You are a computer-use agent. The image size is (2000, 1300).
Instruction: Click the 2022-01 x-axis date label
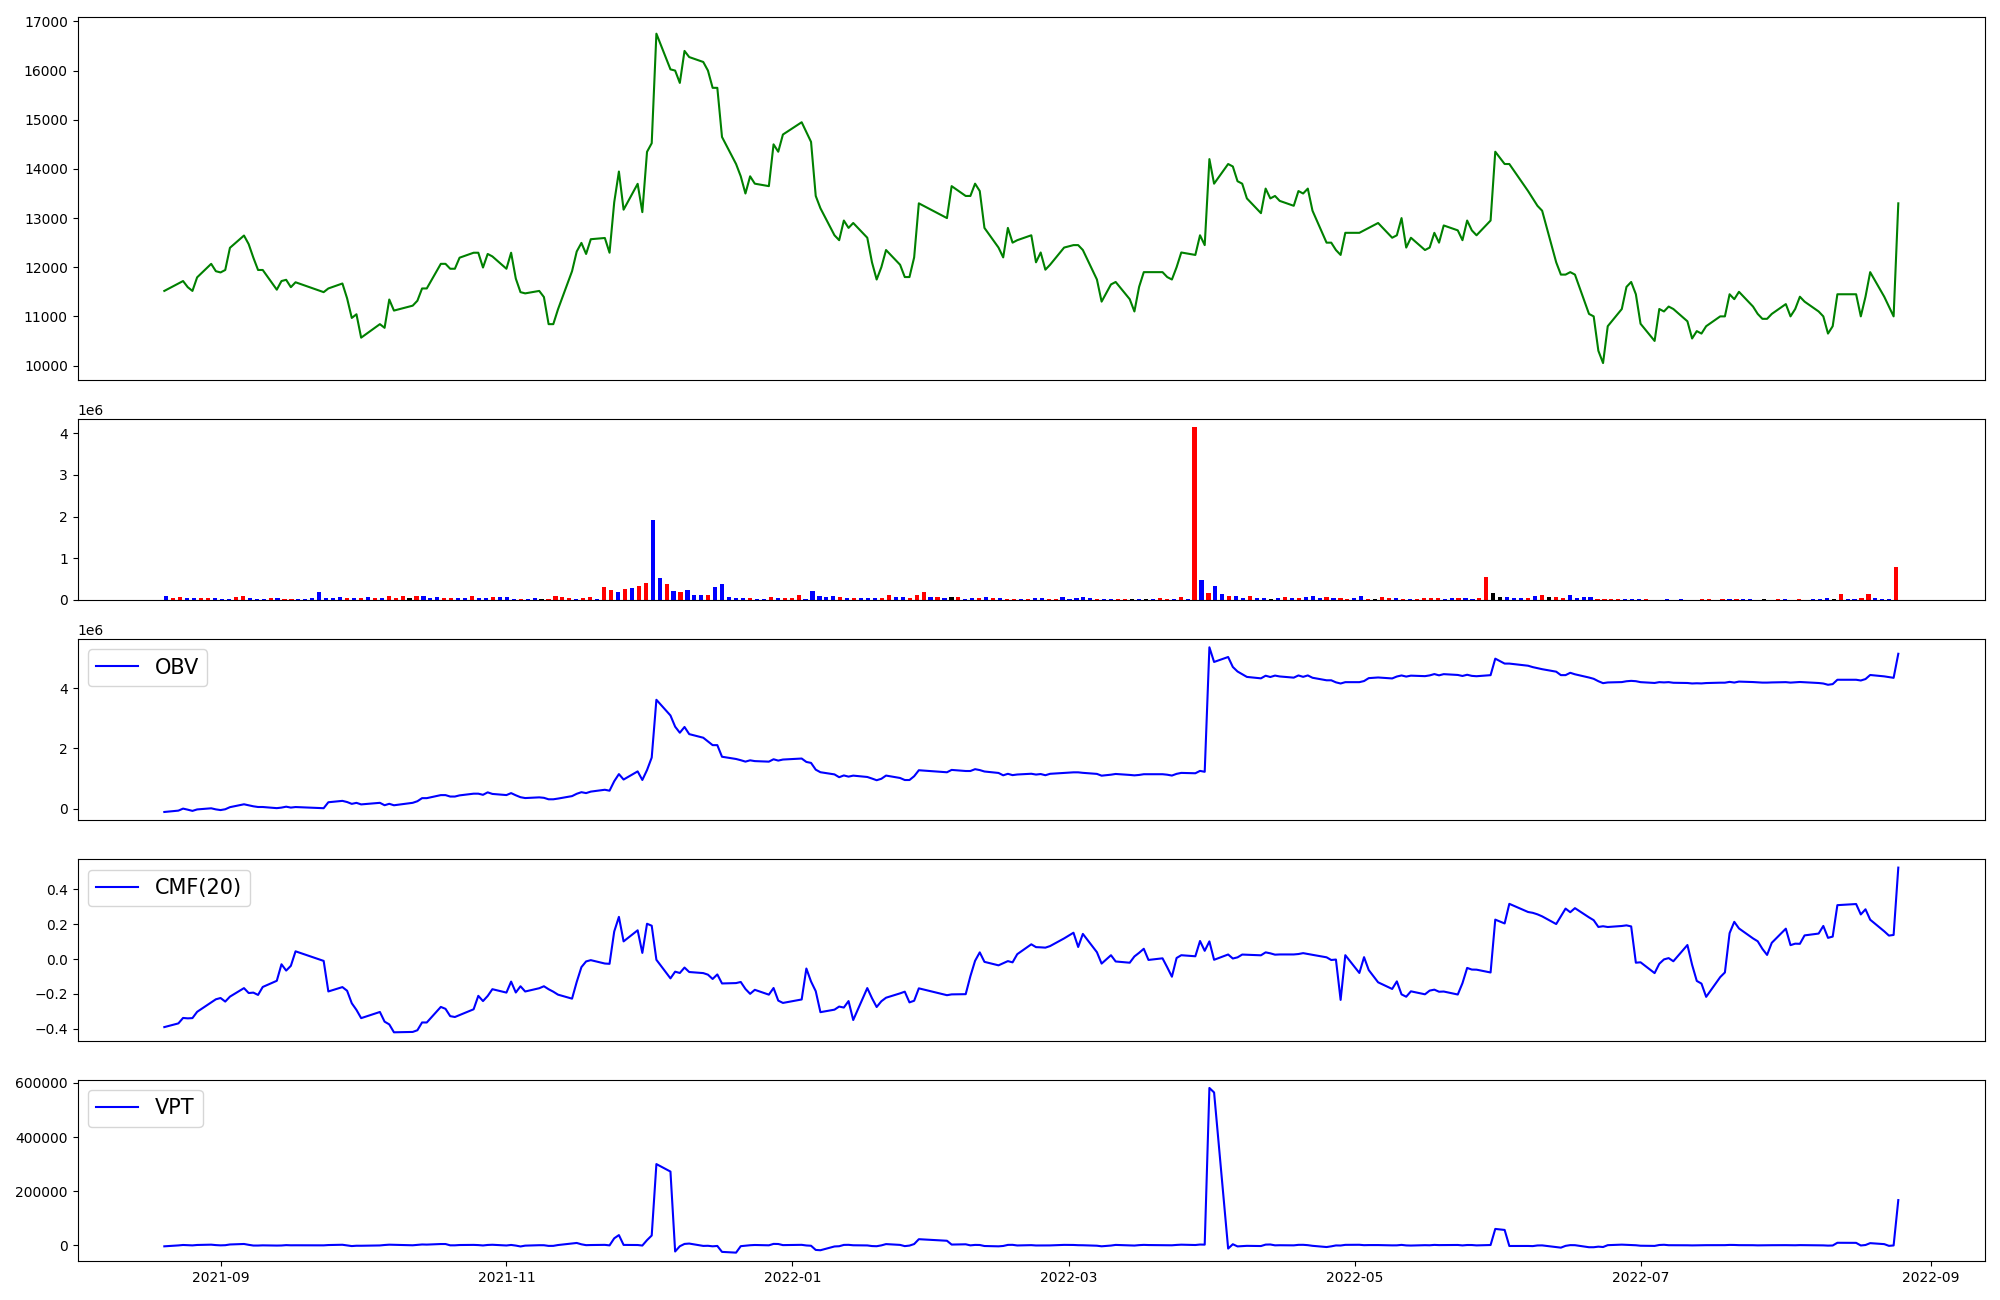pos(792,1276)
